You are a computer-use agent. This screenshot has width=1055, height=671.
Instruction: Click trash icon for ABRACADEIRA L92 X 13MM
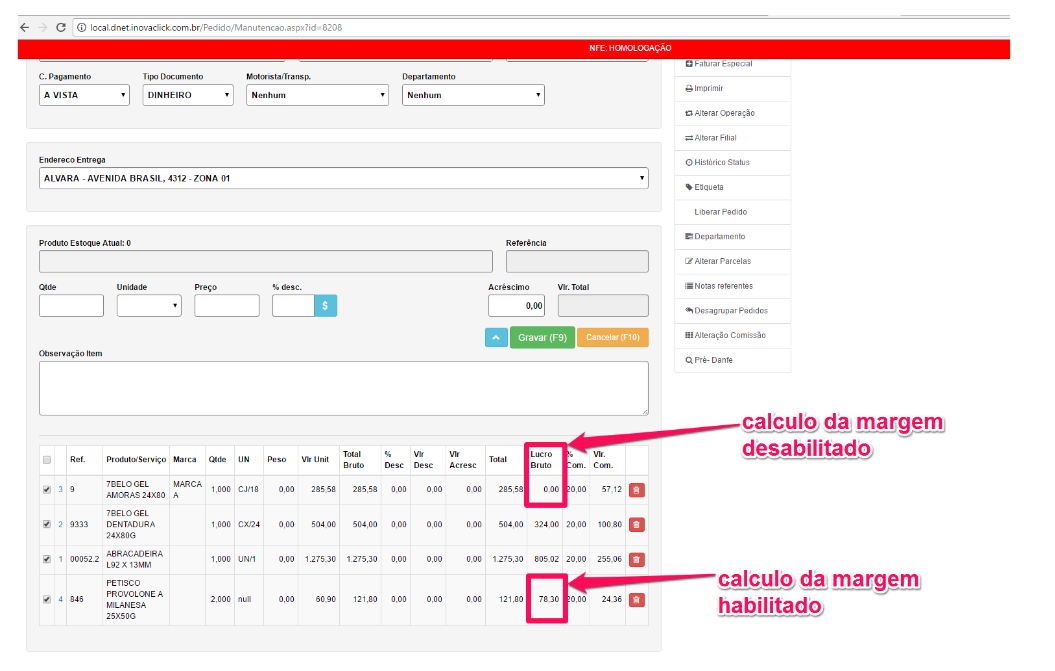(636, 560)
